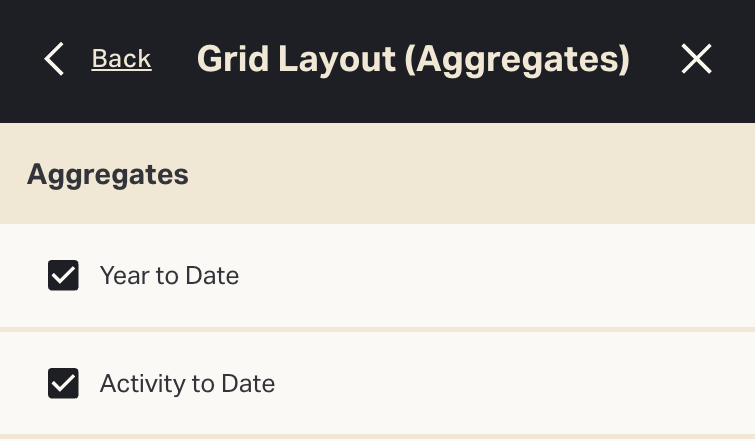Click the Aggregates heading label
The width and height of the screenshot is (755, 441).
click(x=108, y=174)
